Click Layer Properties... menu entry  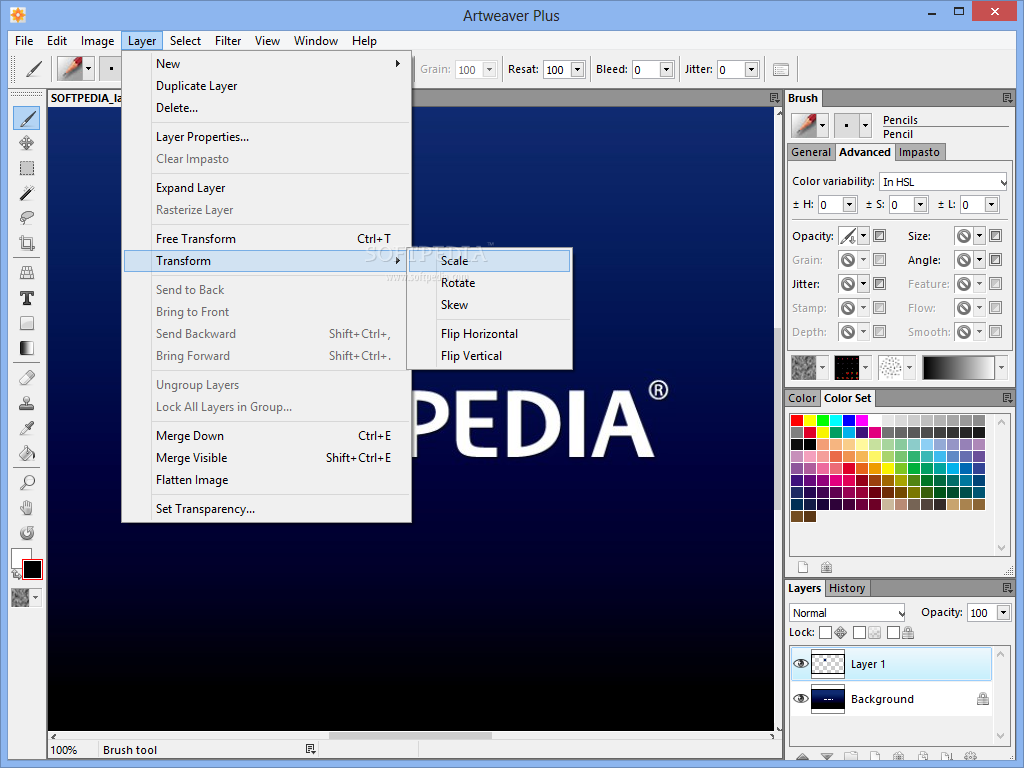267,136
